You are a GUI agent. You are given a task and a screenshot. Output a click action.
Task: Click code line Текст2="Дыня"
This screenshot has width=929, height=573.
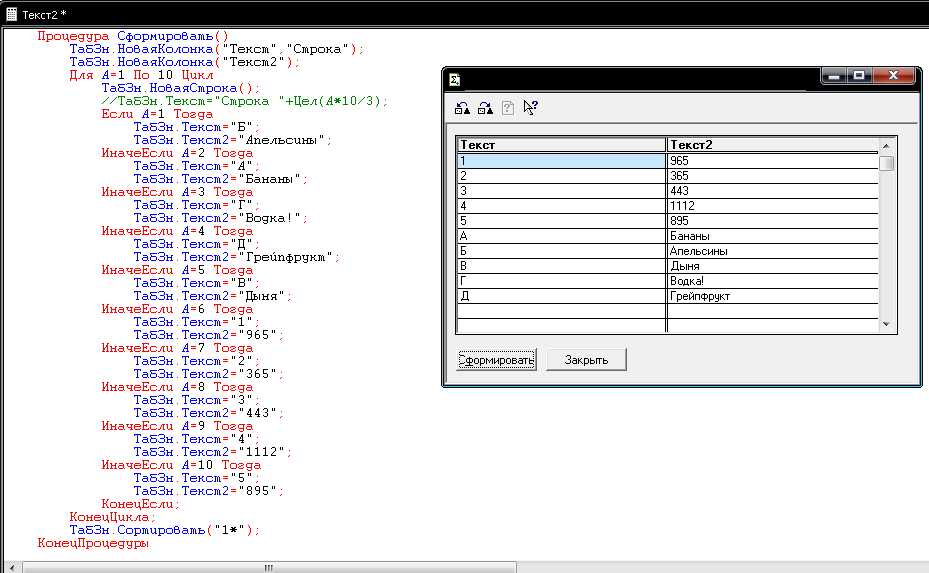(213, 297)
